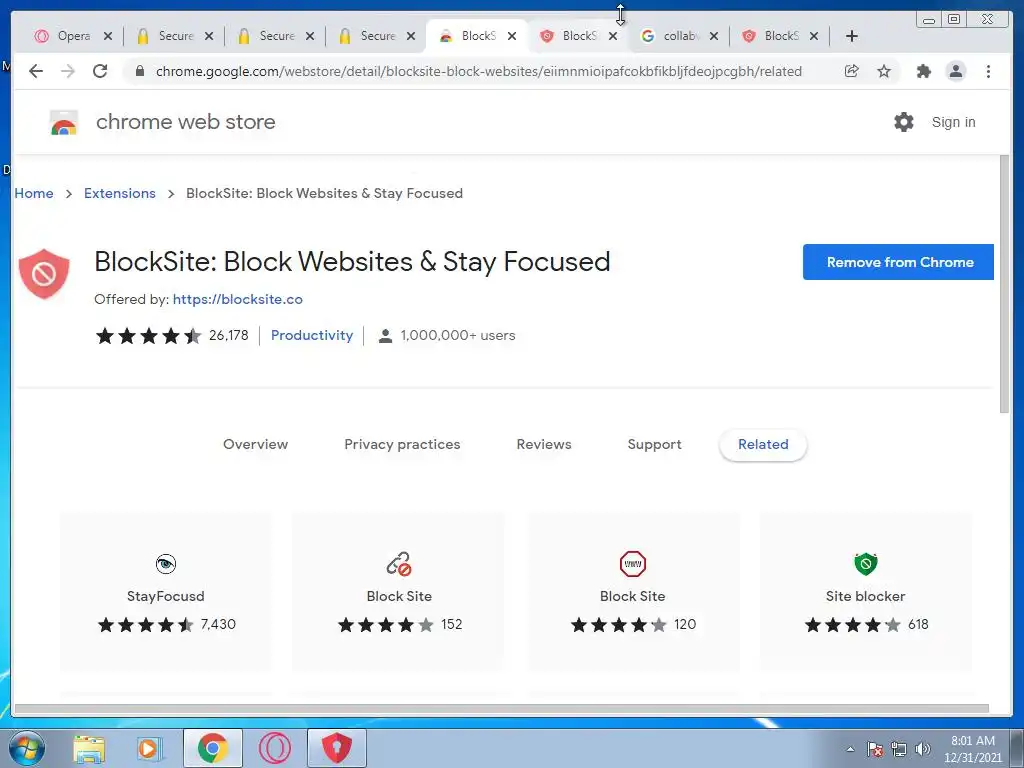The width and height of the screenshot is (1024, 768).
Task: Open the Privacy practices tab
Action: point(402,445)
